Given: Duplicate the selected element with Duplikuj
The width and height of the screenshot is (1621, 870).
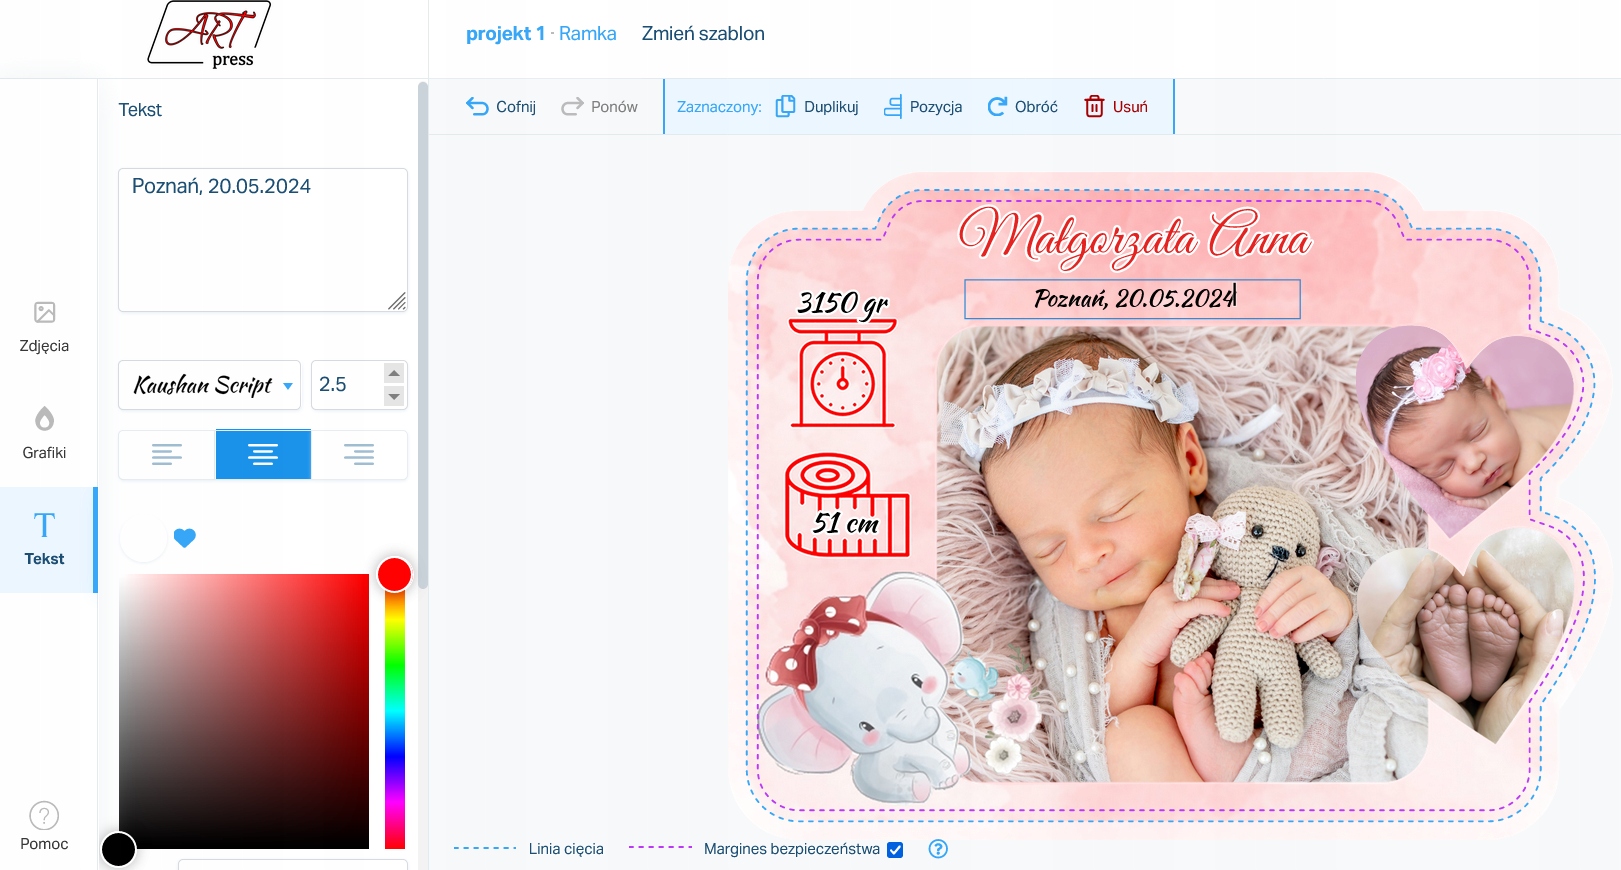Looking at the screenshot, I should tap(817, 107).
